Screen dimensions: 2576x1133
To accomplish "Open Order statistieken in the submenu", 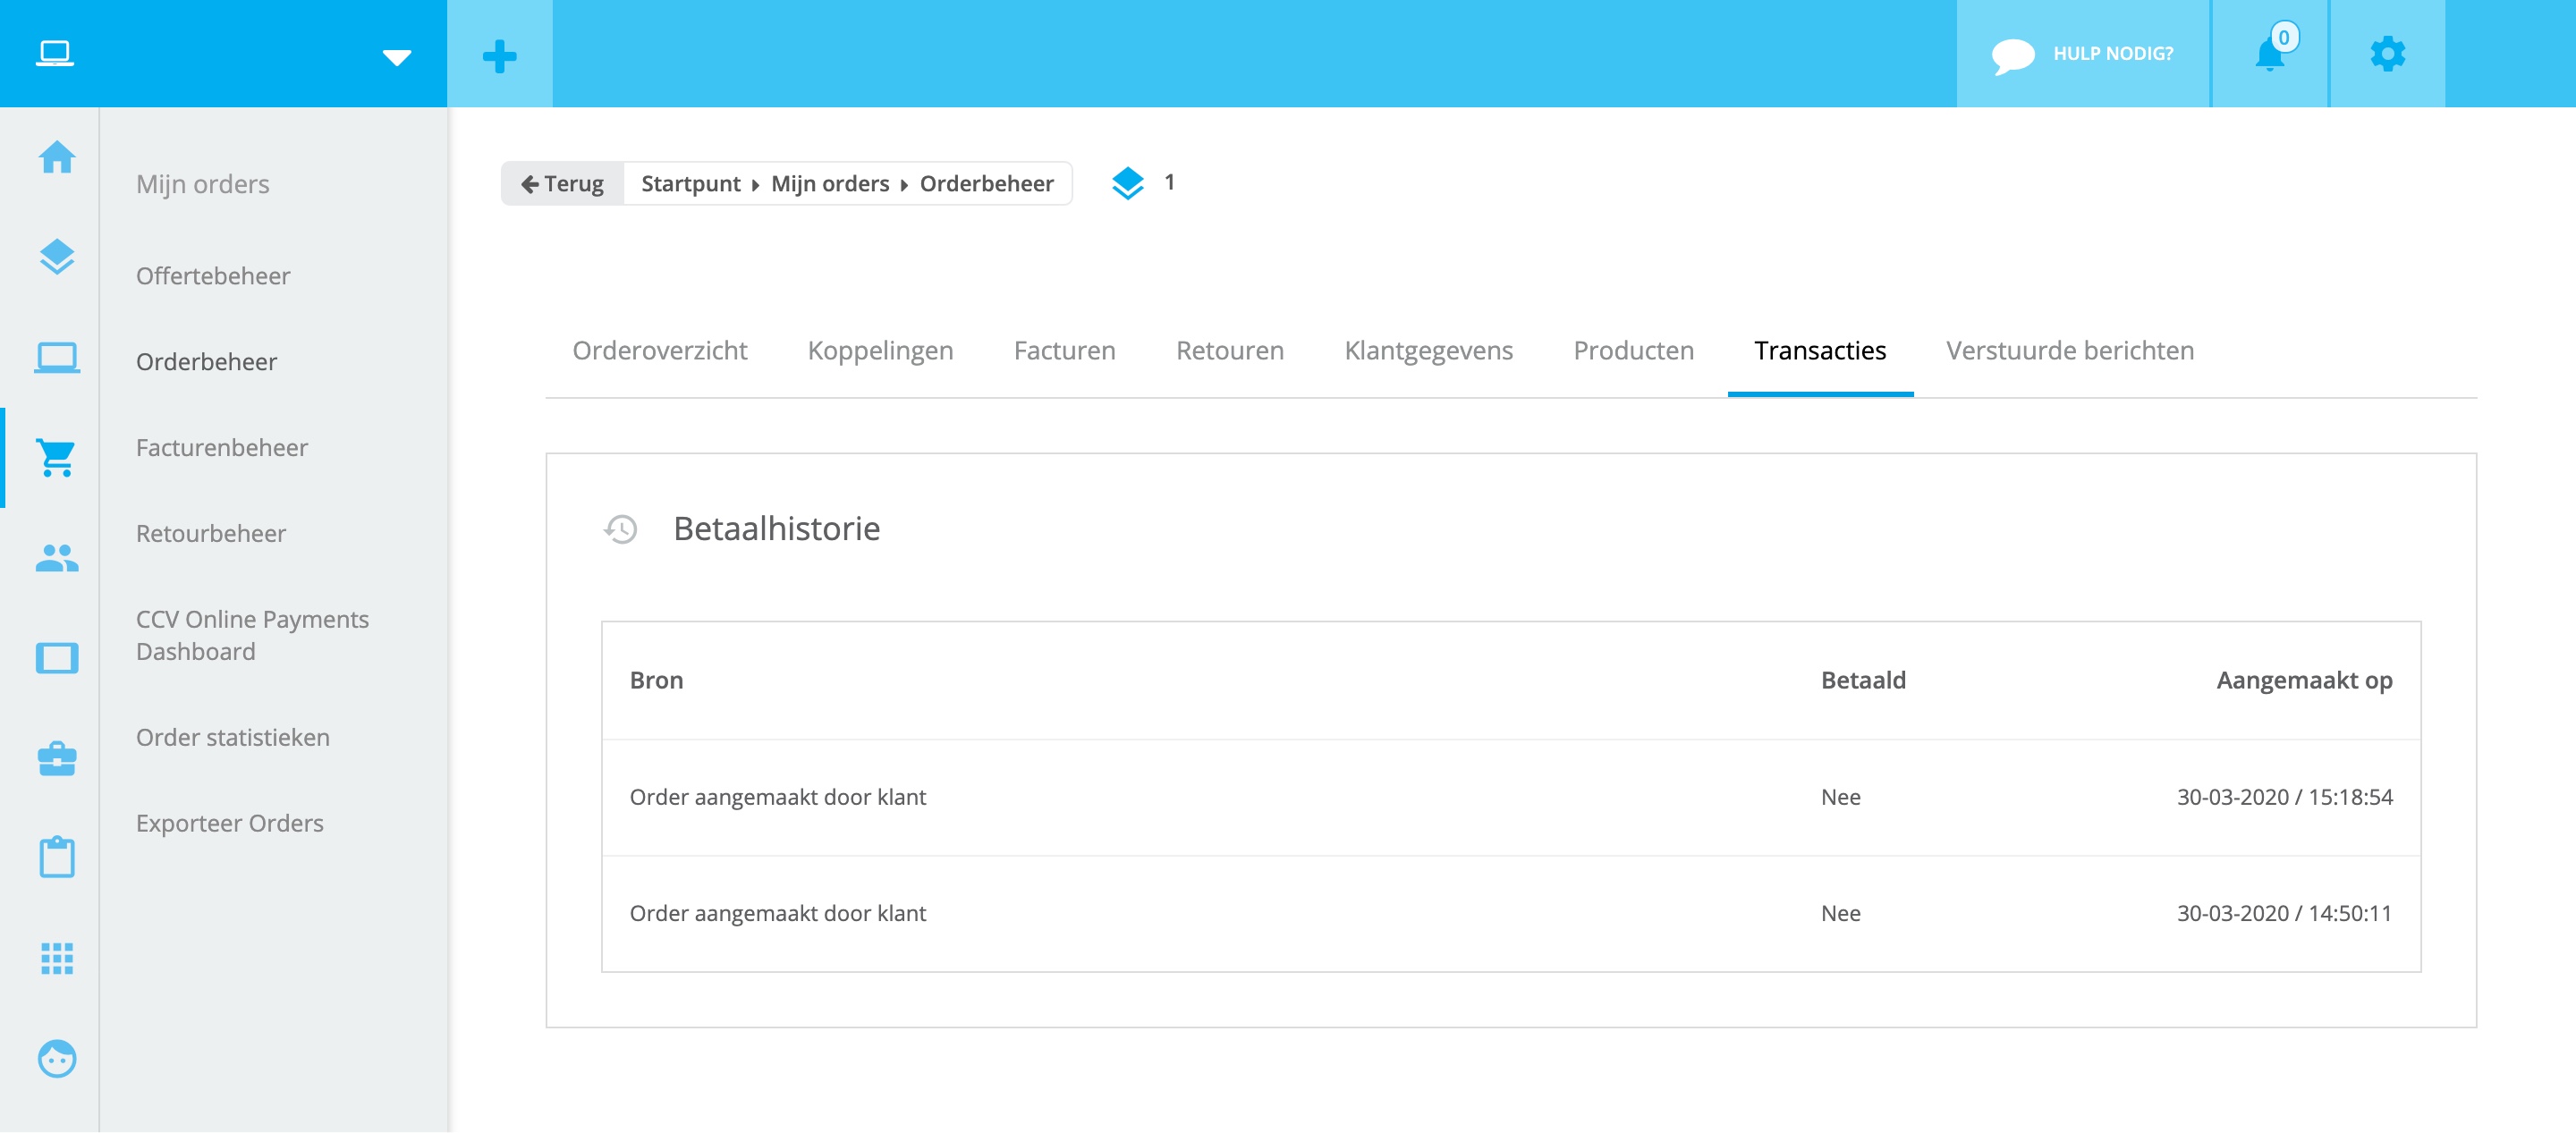I will (233, 738).
